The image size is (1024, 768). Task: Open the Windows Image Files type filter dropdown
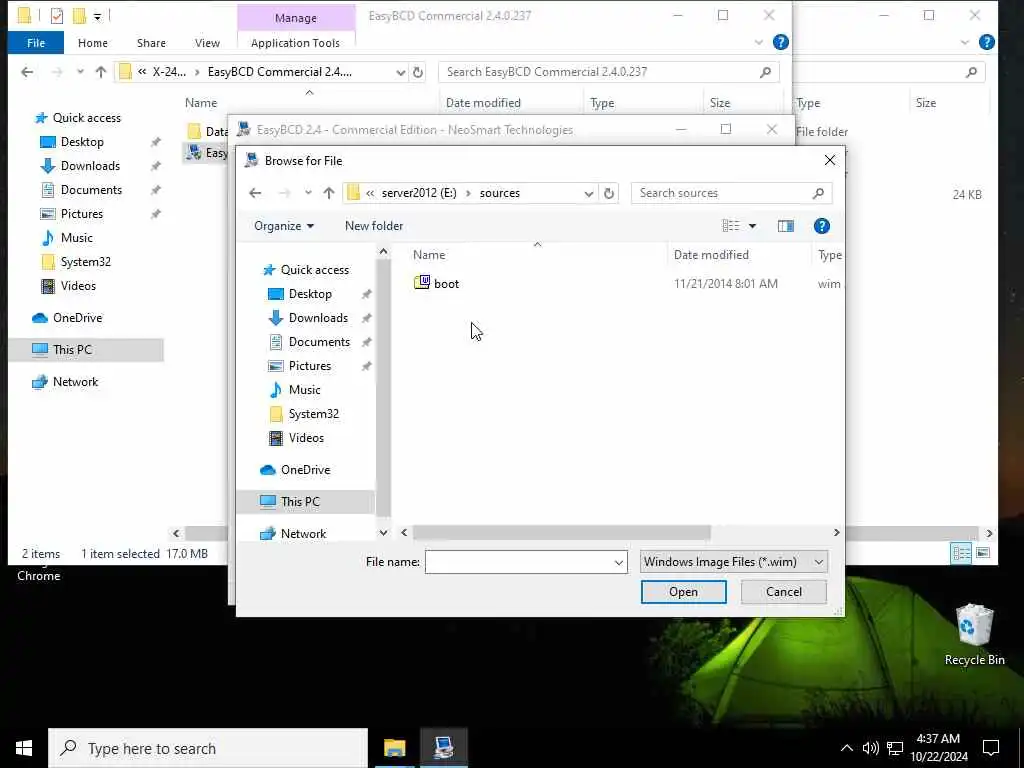coord(734,562)
